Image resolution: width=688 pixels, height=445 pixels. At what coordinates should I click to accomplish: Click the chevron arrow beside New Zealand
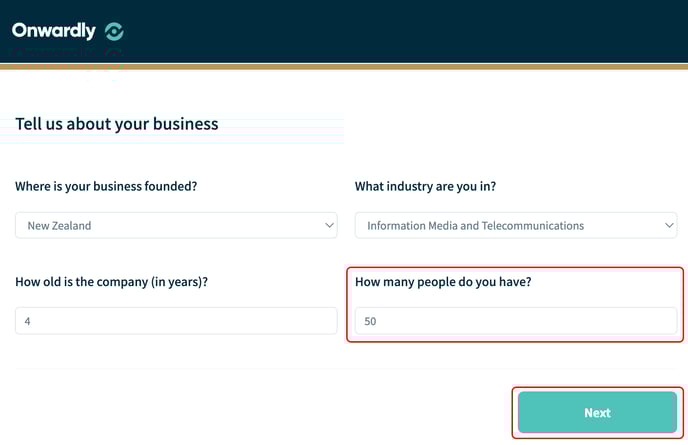click(x=329, y=226)
